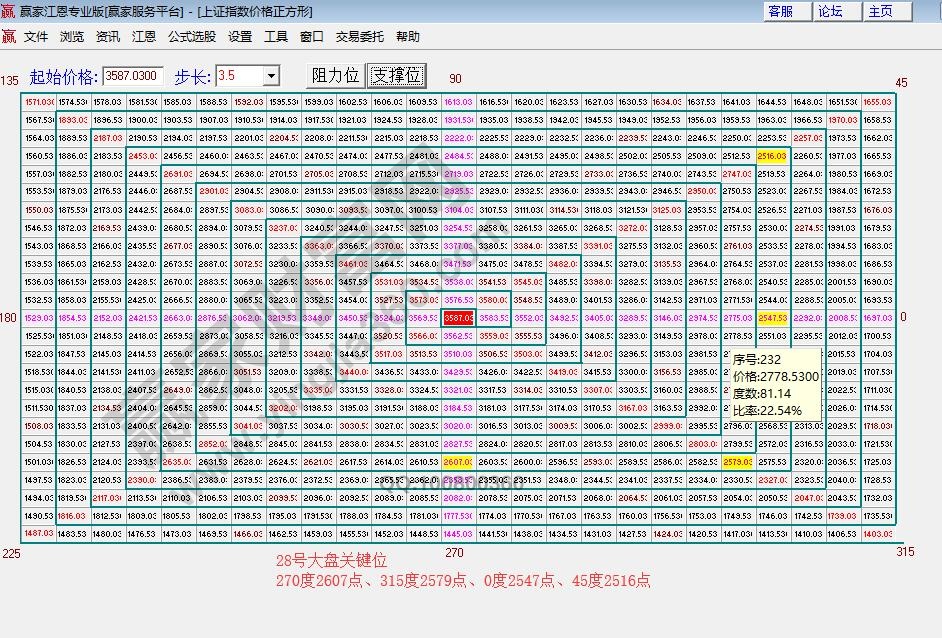
Task: Click the red 赢 icon left of 文件 menu
Action: click(10, 36)
